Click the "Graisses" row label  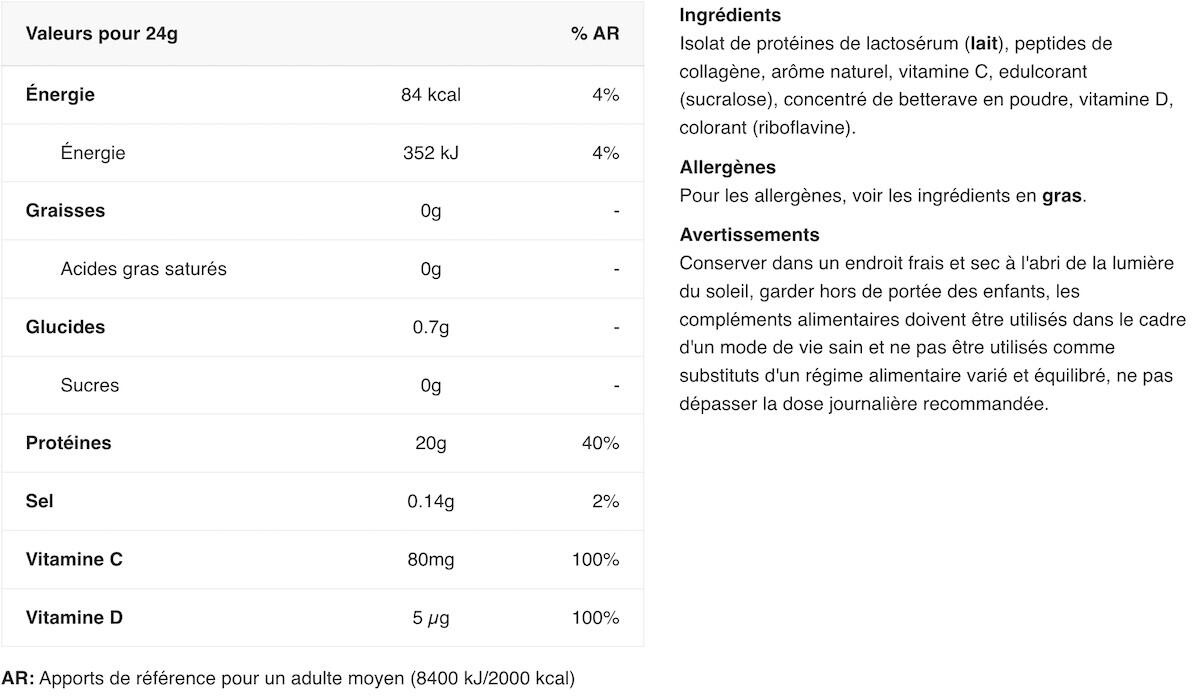coord(65,211)
